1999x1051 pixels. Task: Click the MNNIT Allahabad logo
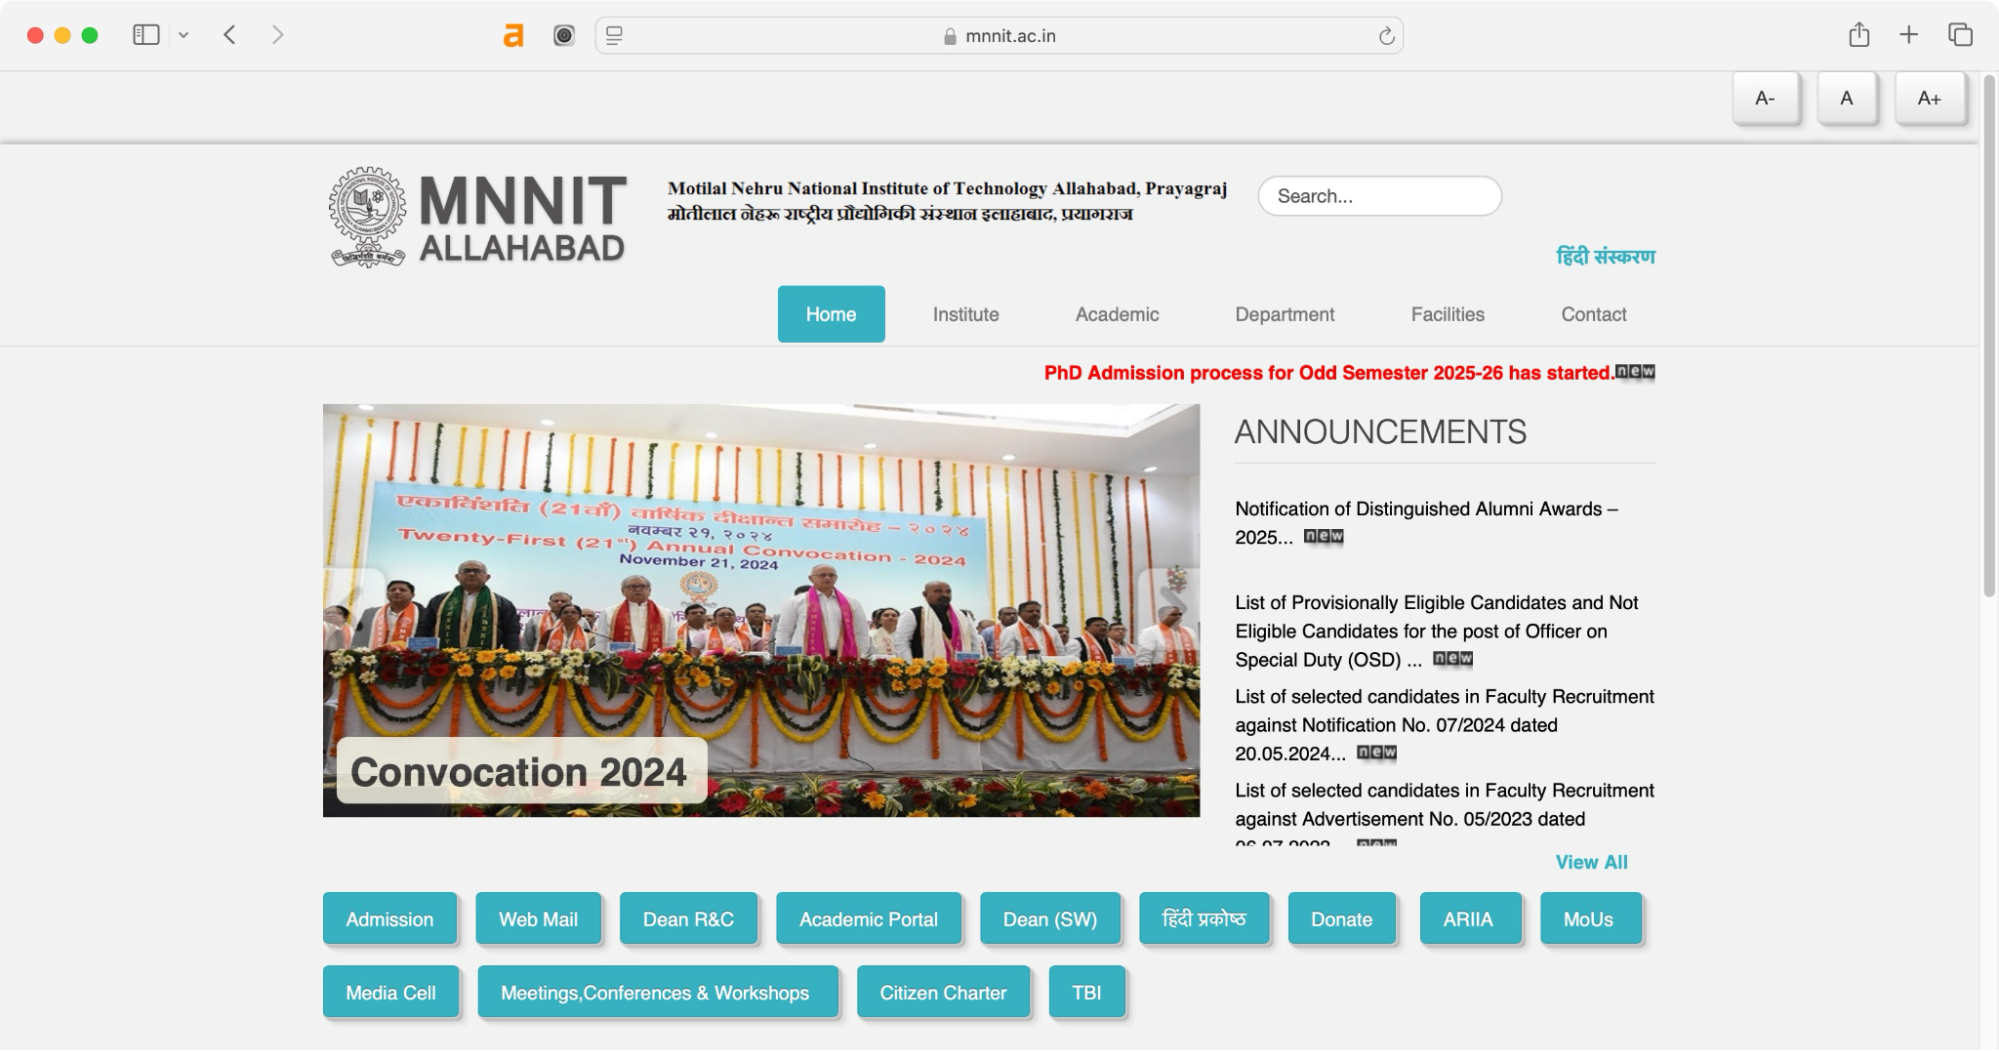pos(368,215)
